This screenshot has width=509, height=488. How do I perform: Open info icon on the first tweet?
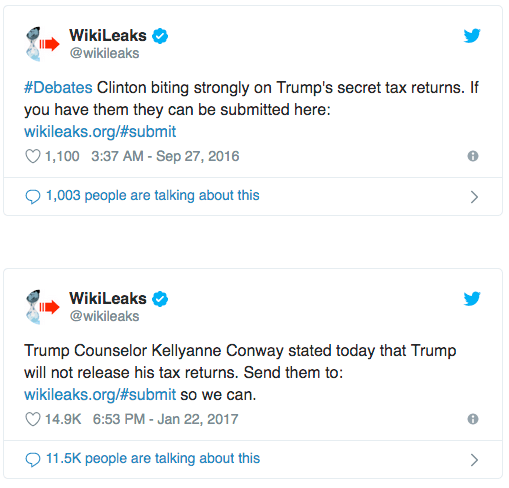pos(473,156)
